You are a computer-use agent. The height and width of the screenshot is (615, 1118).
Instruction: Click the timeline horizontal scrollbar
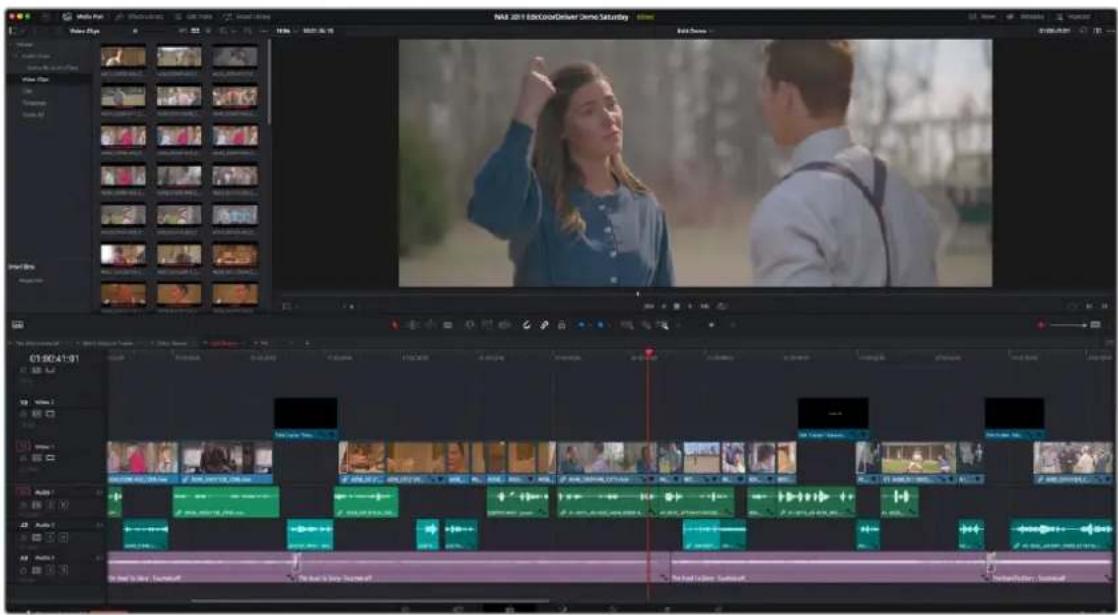[x=371, y=601]
